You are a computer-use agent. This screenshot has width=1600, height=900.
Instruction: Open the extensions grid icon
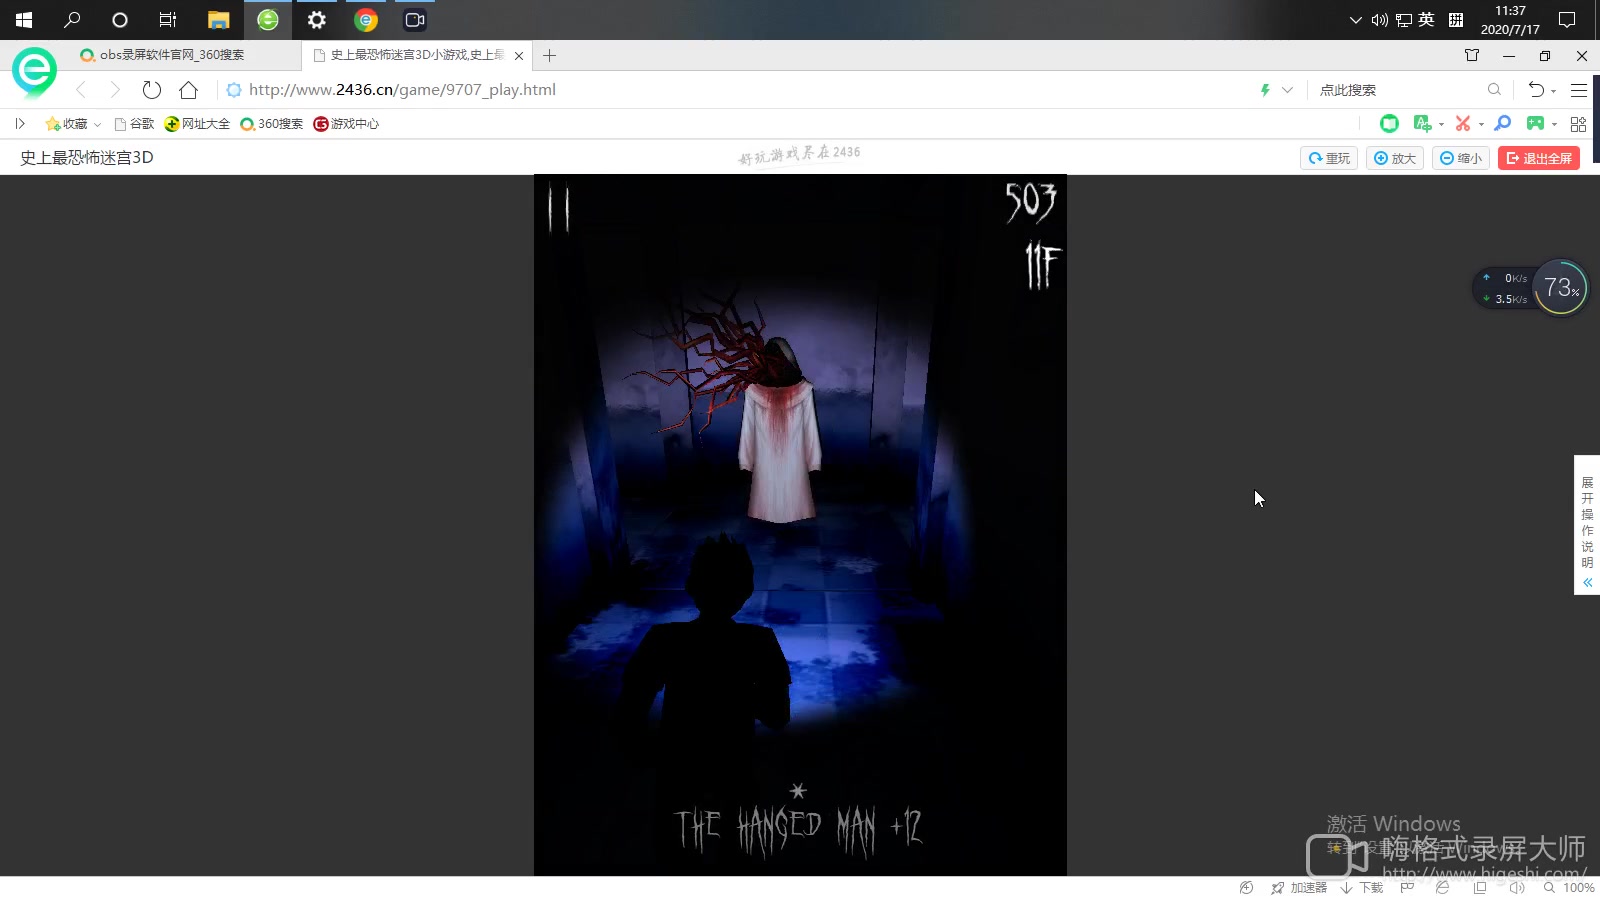pyautogui.click(x=1578, y=124)
